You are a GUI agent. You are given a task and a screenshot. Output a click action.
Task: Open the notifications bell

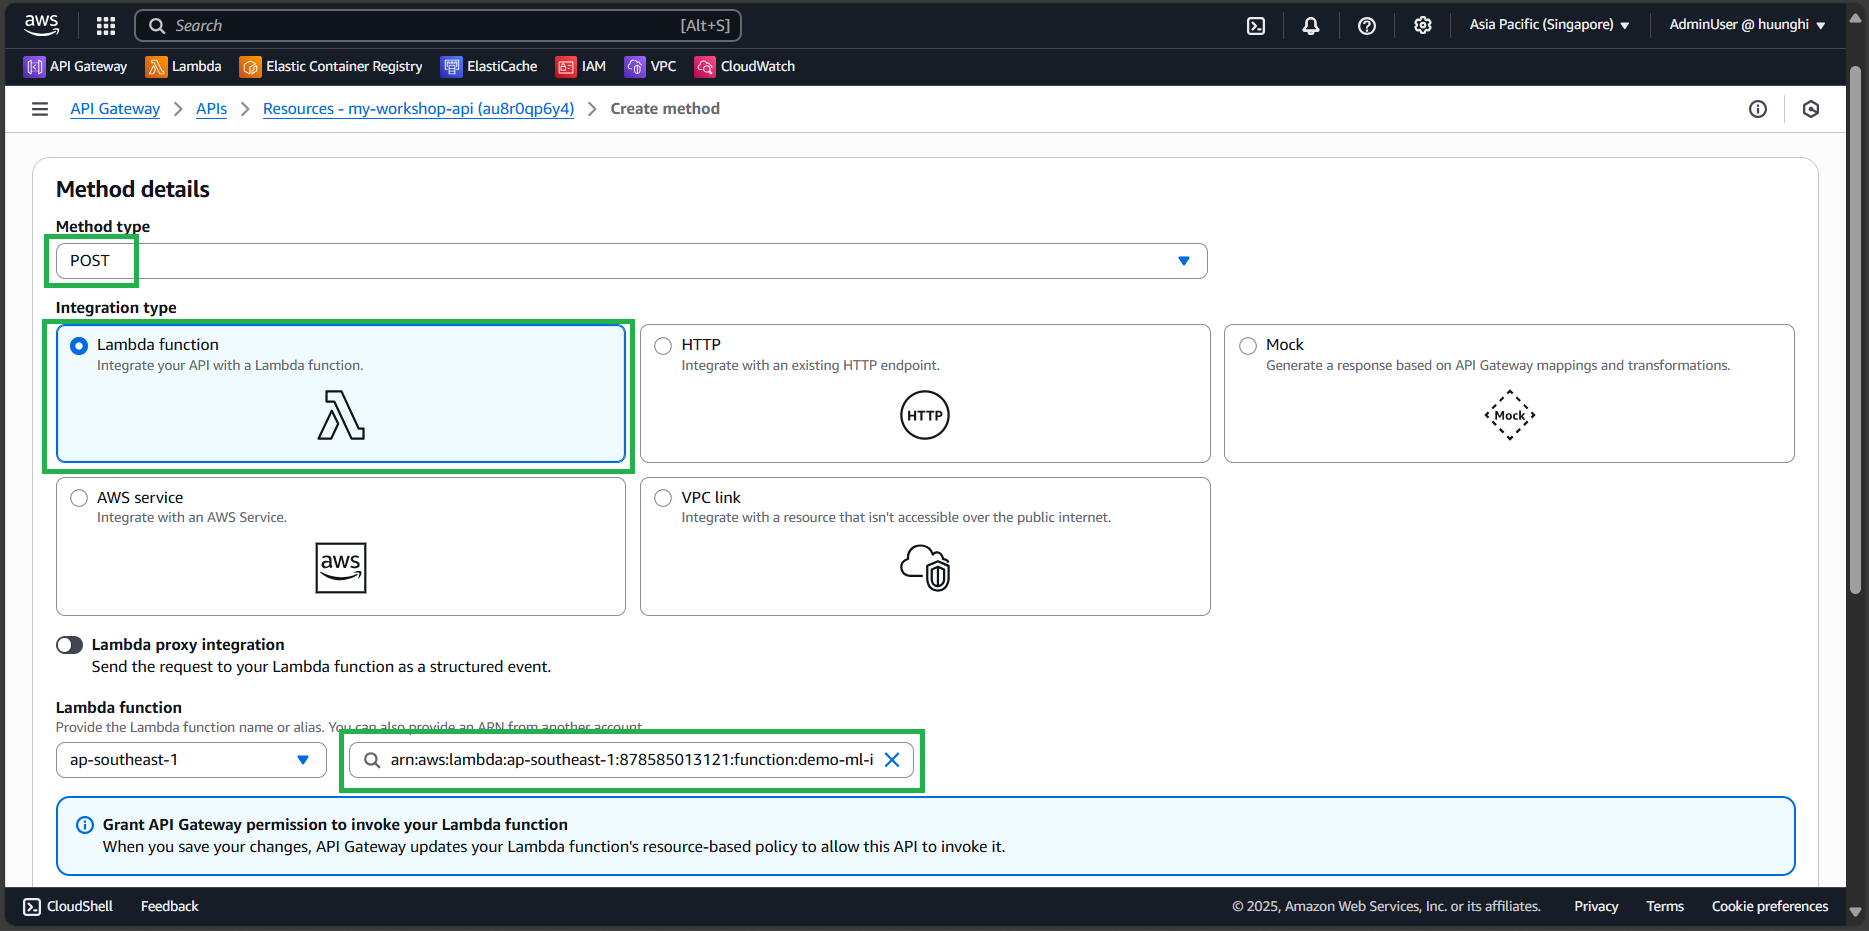1311,26
